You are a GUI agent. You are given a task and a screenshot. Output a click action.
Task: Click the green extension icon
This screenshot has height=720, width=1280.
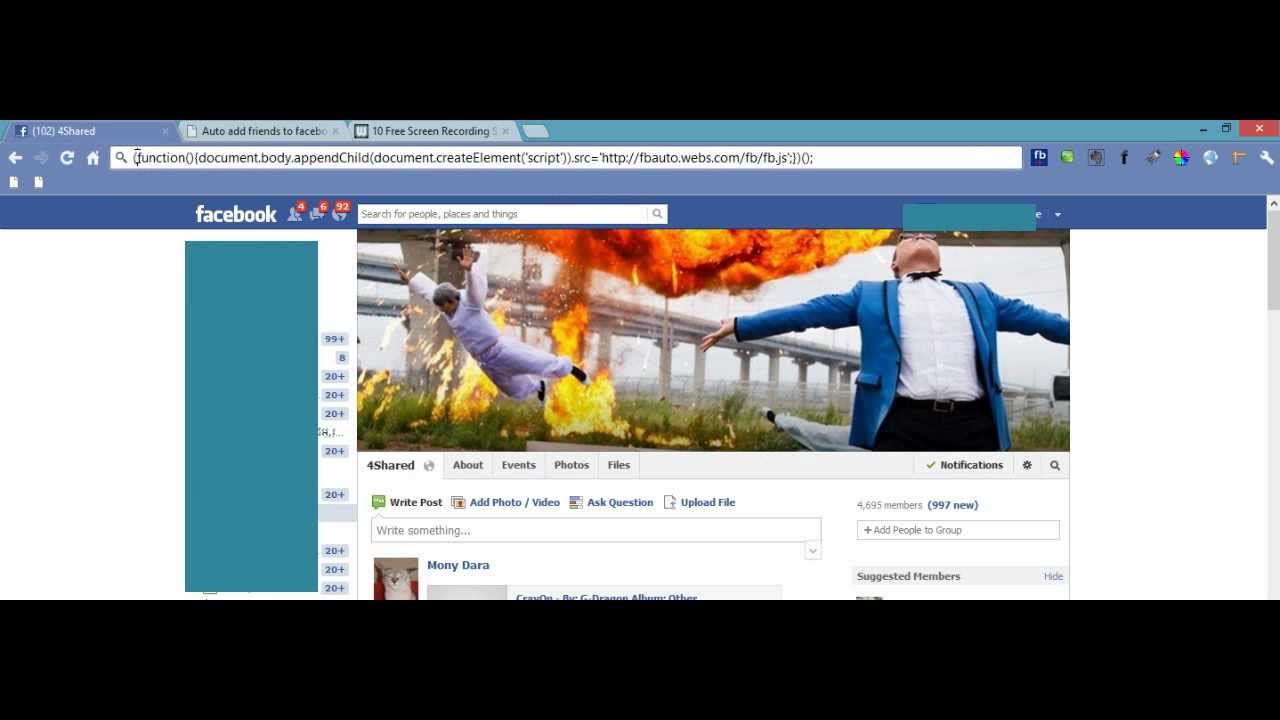pos(1067,157)
